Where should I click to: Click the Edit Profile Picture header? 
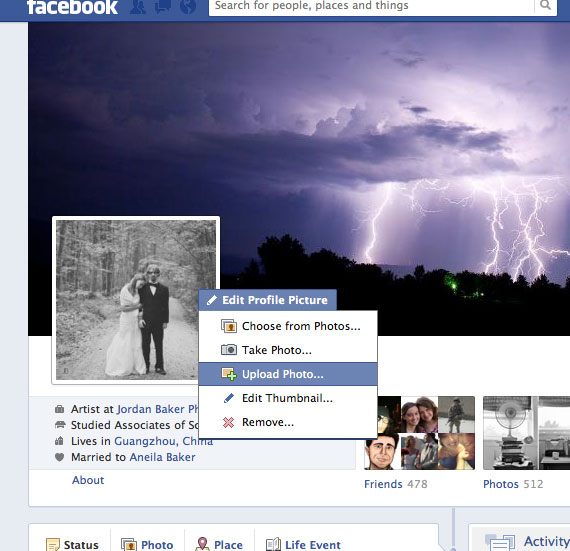268,300
